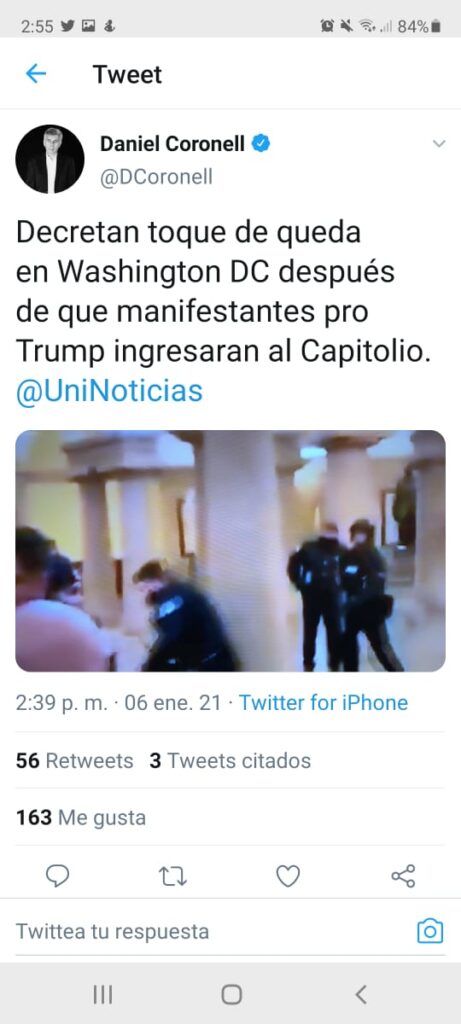
Task: Open Daniel Coronell's profile picture
Action: pos(50,159)
